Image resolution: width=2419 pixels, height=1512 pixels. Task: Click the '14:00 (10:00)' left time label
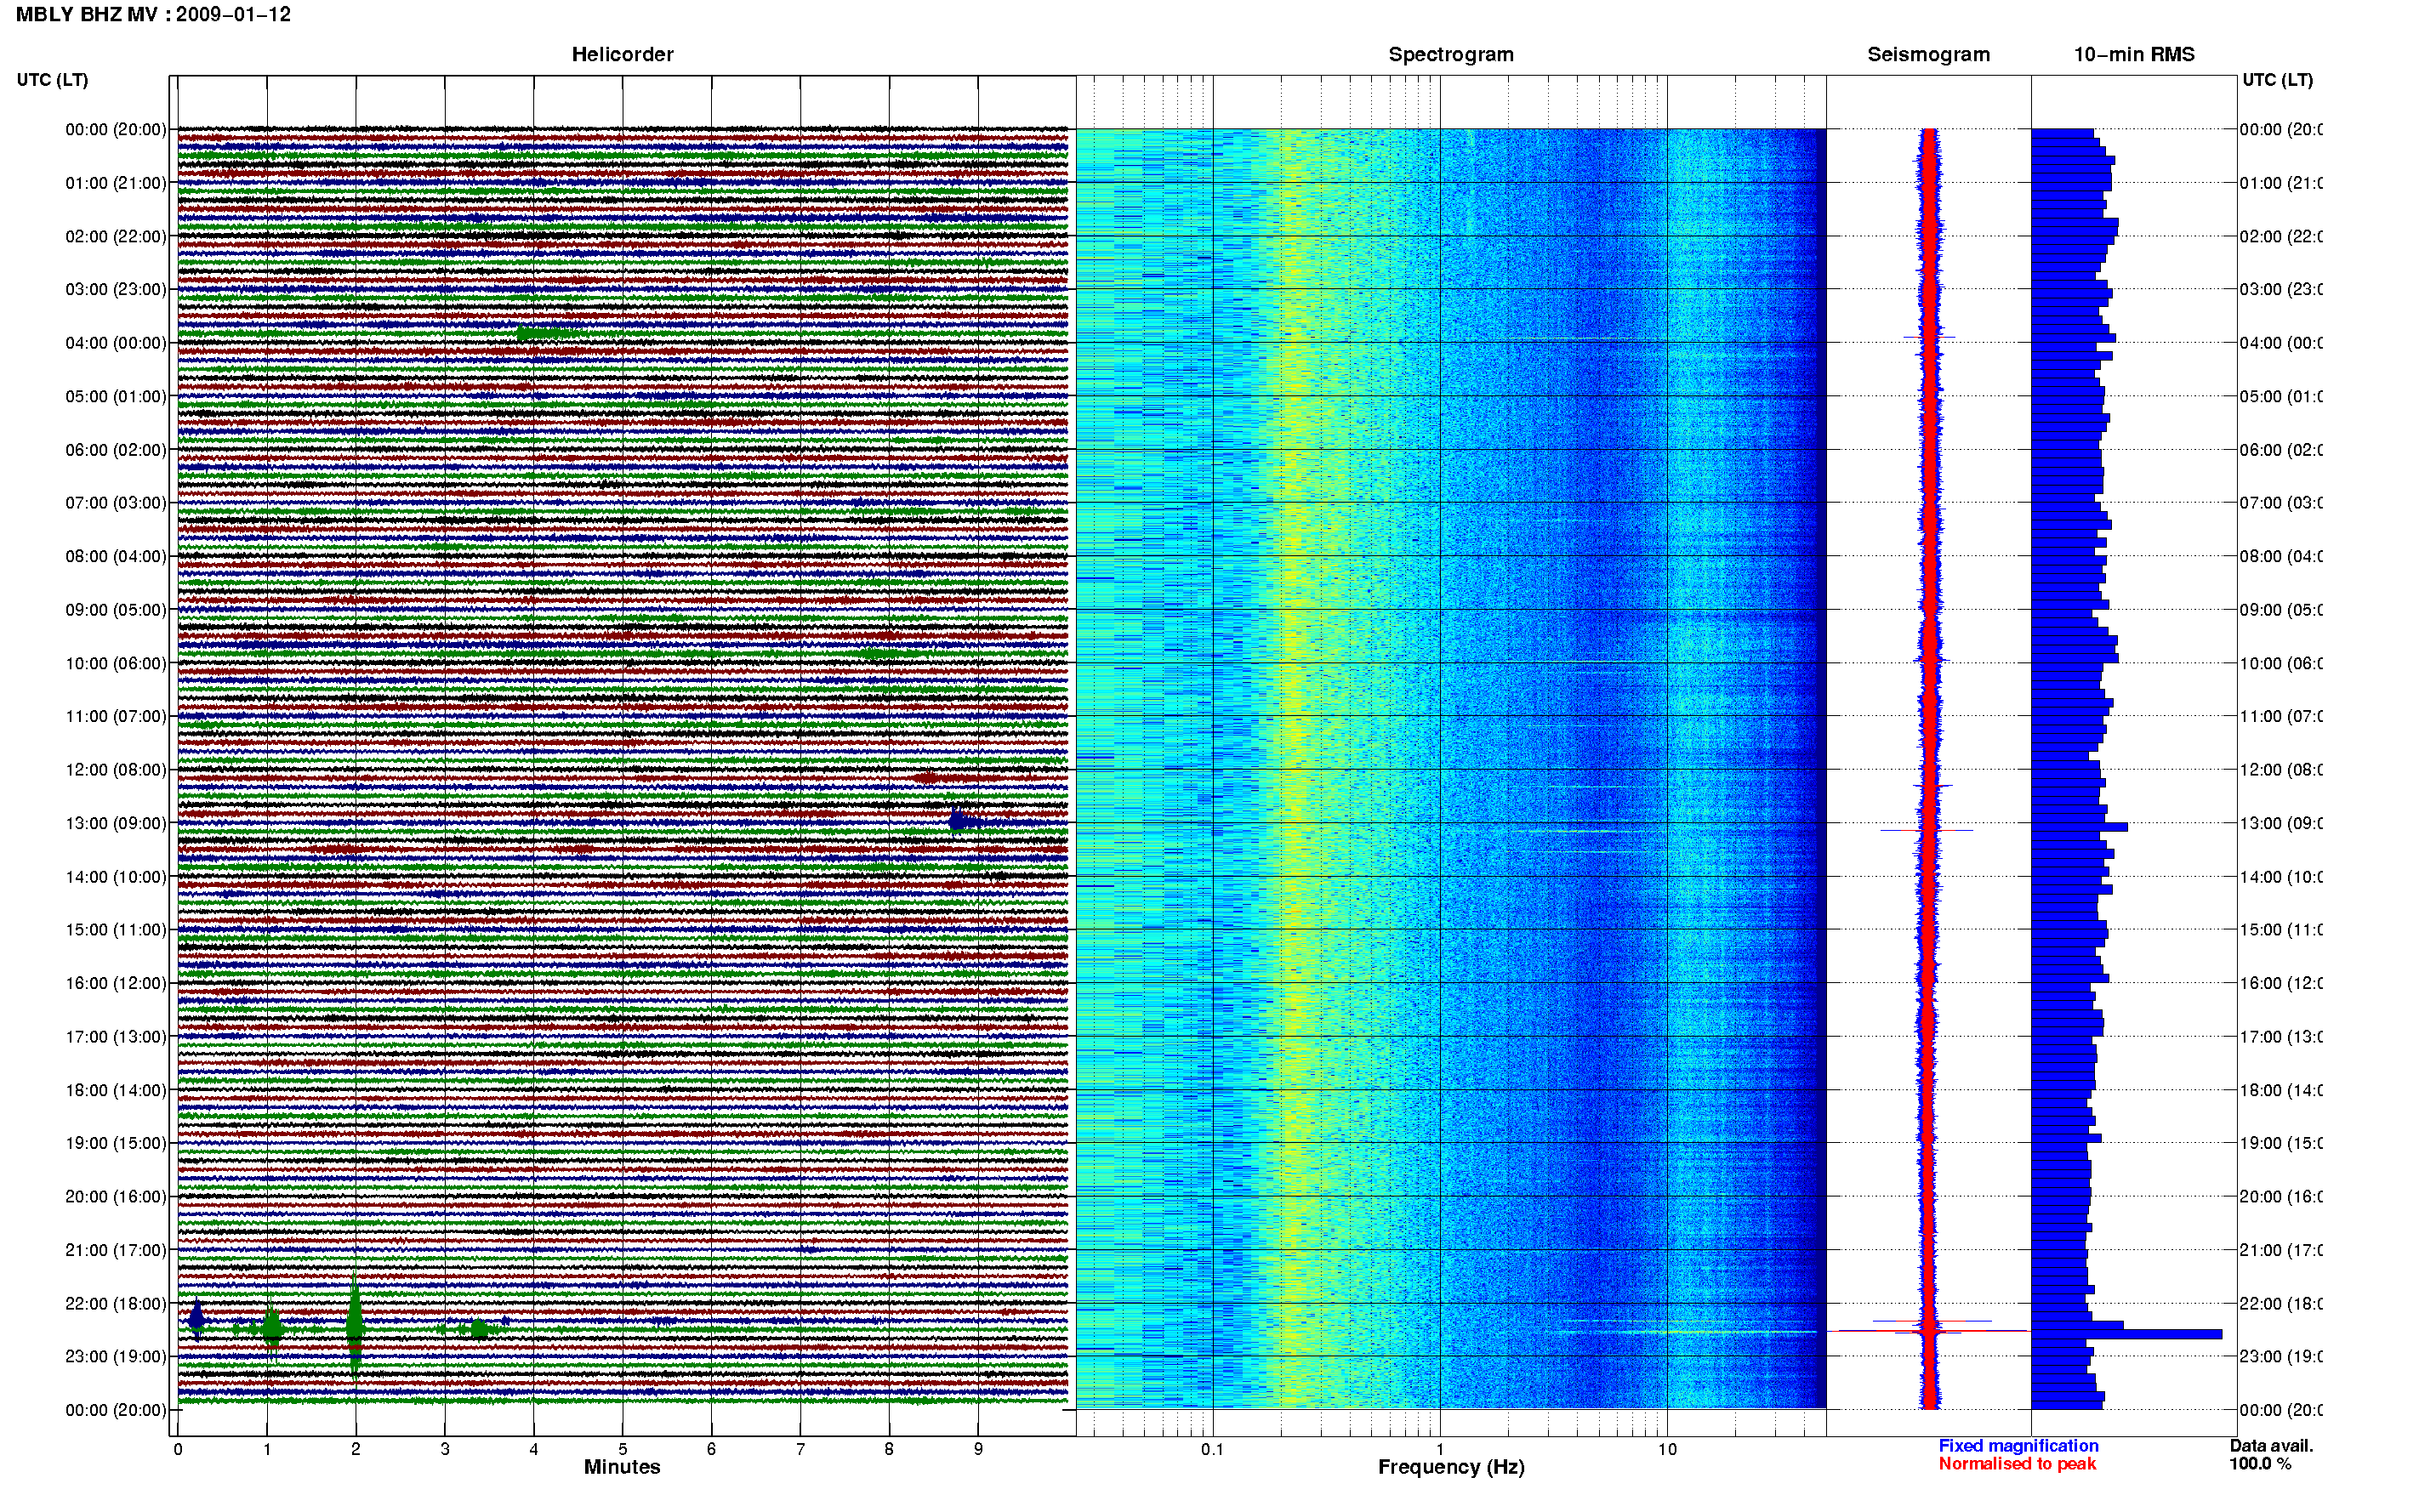click(x=116, y=877)
